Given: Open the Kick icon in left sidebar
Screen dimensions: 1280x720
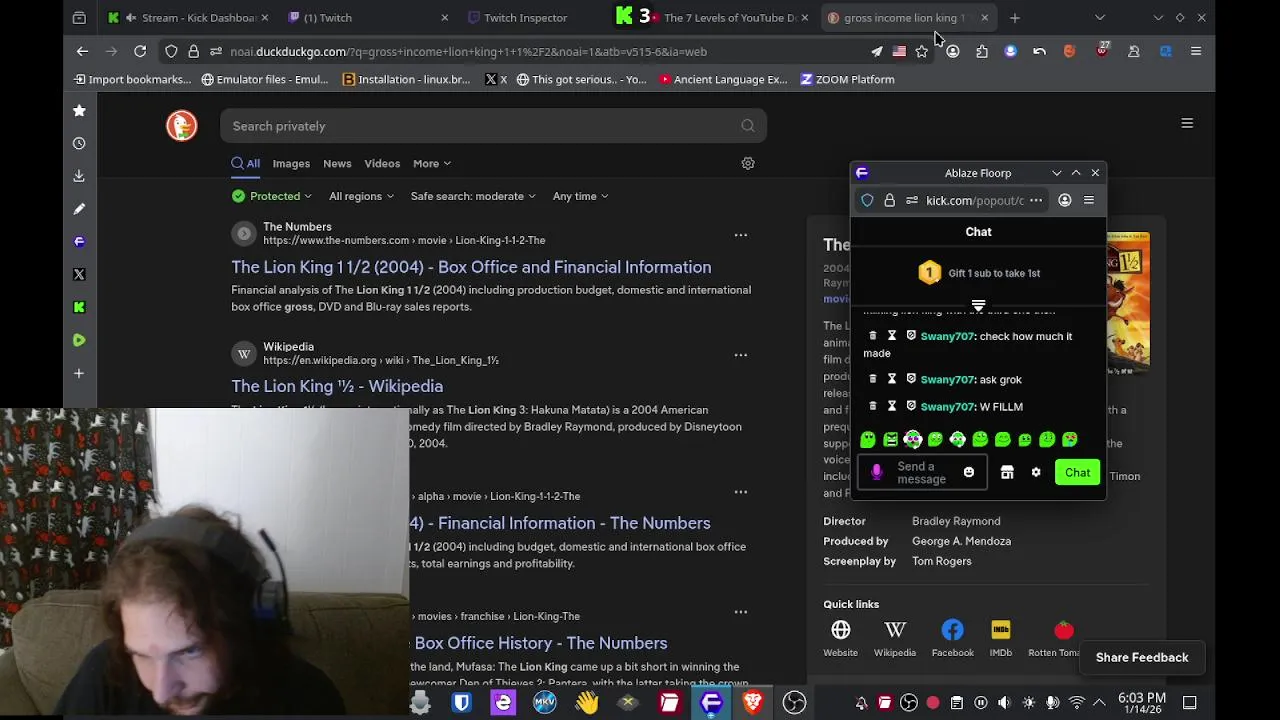Looking at the screenshot, I should point(79,307).
